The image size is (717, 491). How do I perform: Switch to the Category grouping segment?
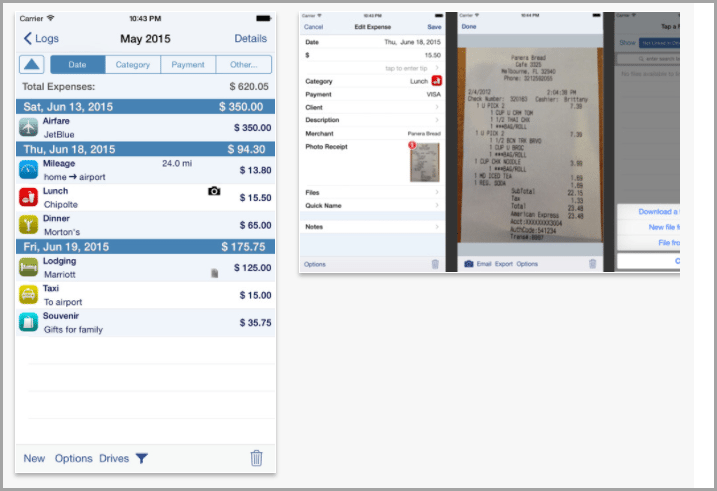point(133,65)
